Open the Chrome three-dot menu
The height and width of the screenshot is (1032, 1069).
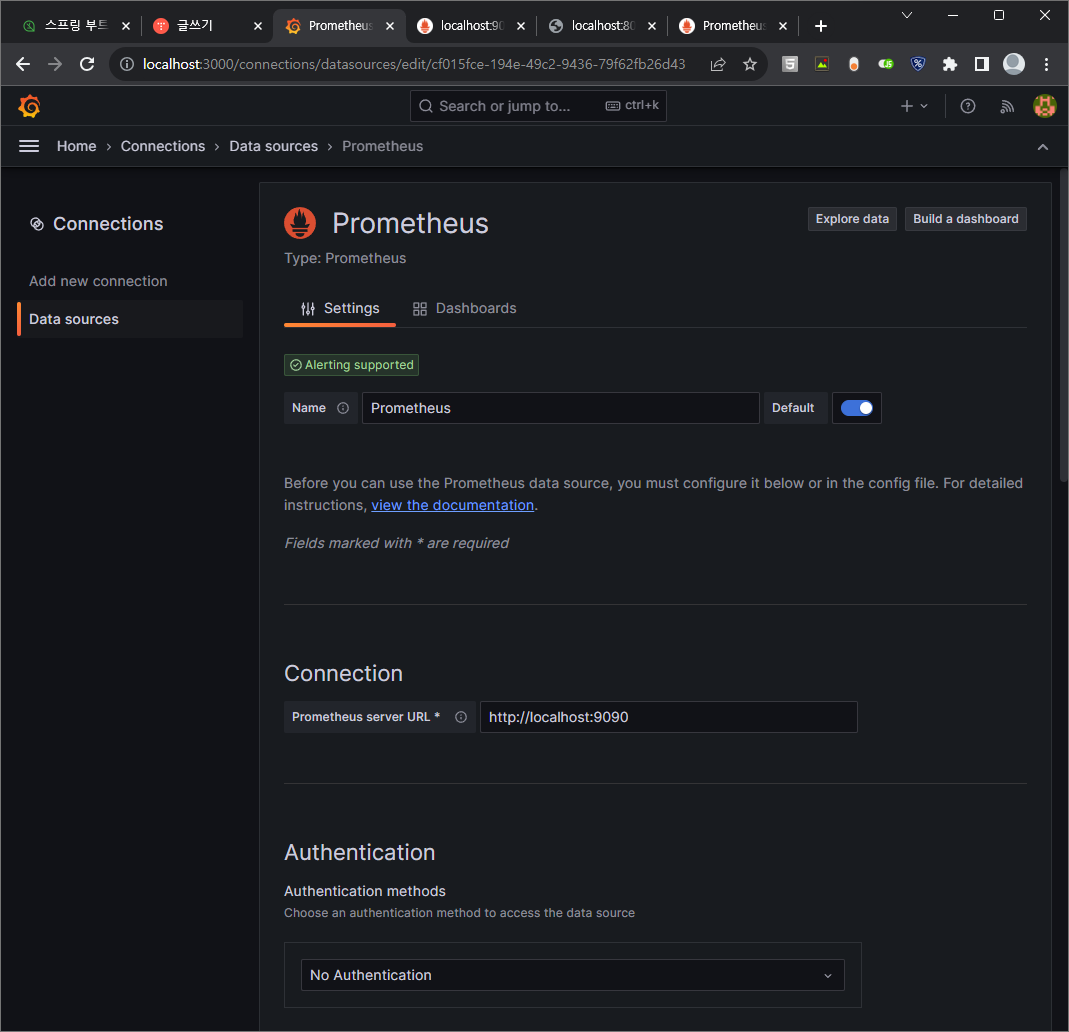1047,64
